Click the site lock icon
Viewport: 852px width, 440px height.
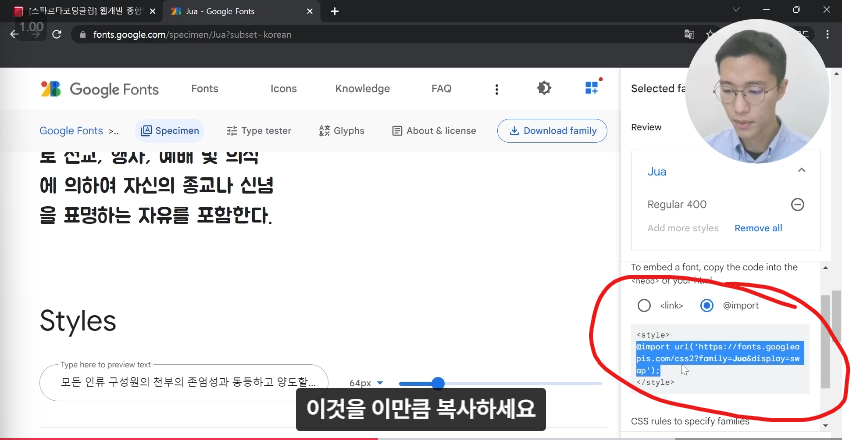coord(83,35)
